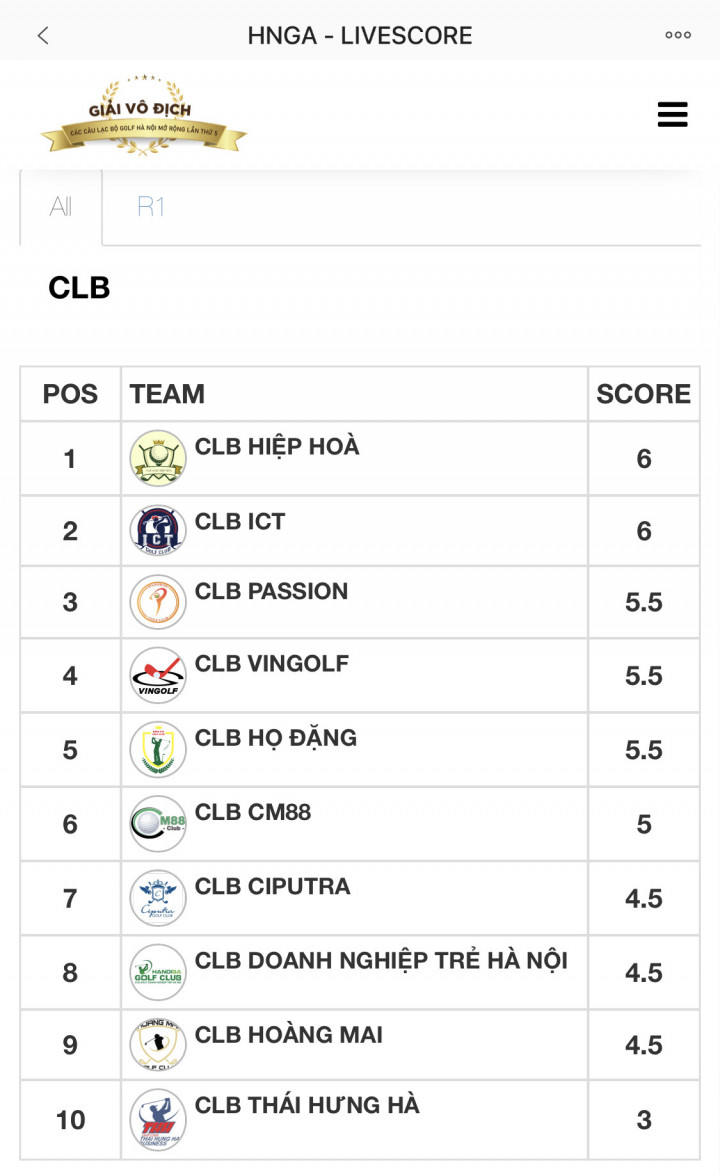The width and height of the screenshot is (720, 1174).
Task: Tap the HNGA - LIVESCORE page title
Action: 360,36
